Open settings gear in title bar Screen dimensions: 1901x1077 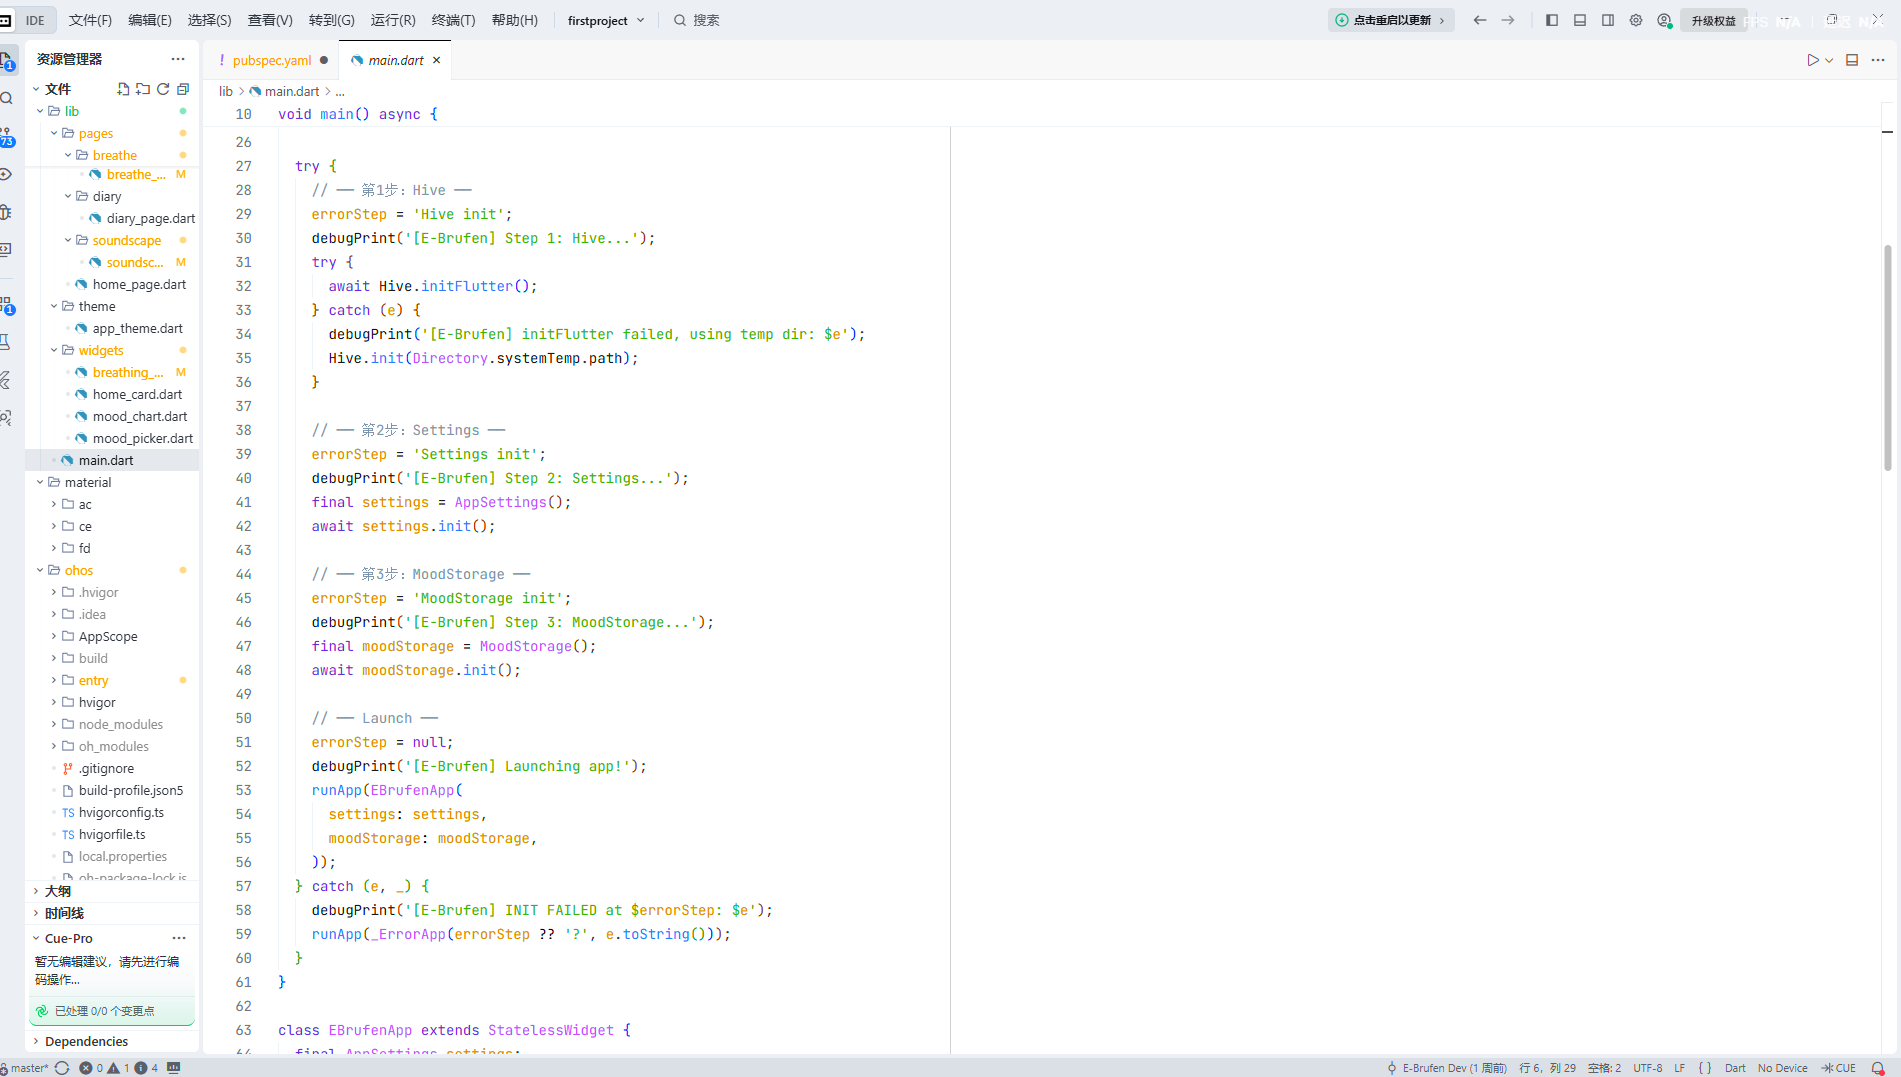click(x=1636, y=20)
